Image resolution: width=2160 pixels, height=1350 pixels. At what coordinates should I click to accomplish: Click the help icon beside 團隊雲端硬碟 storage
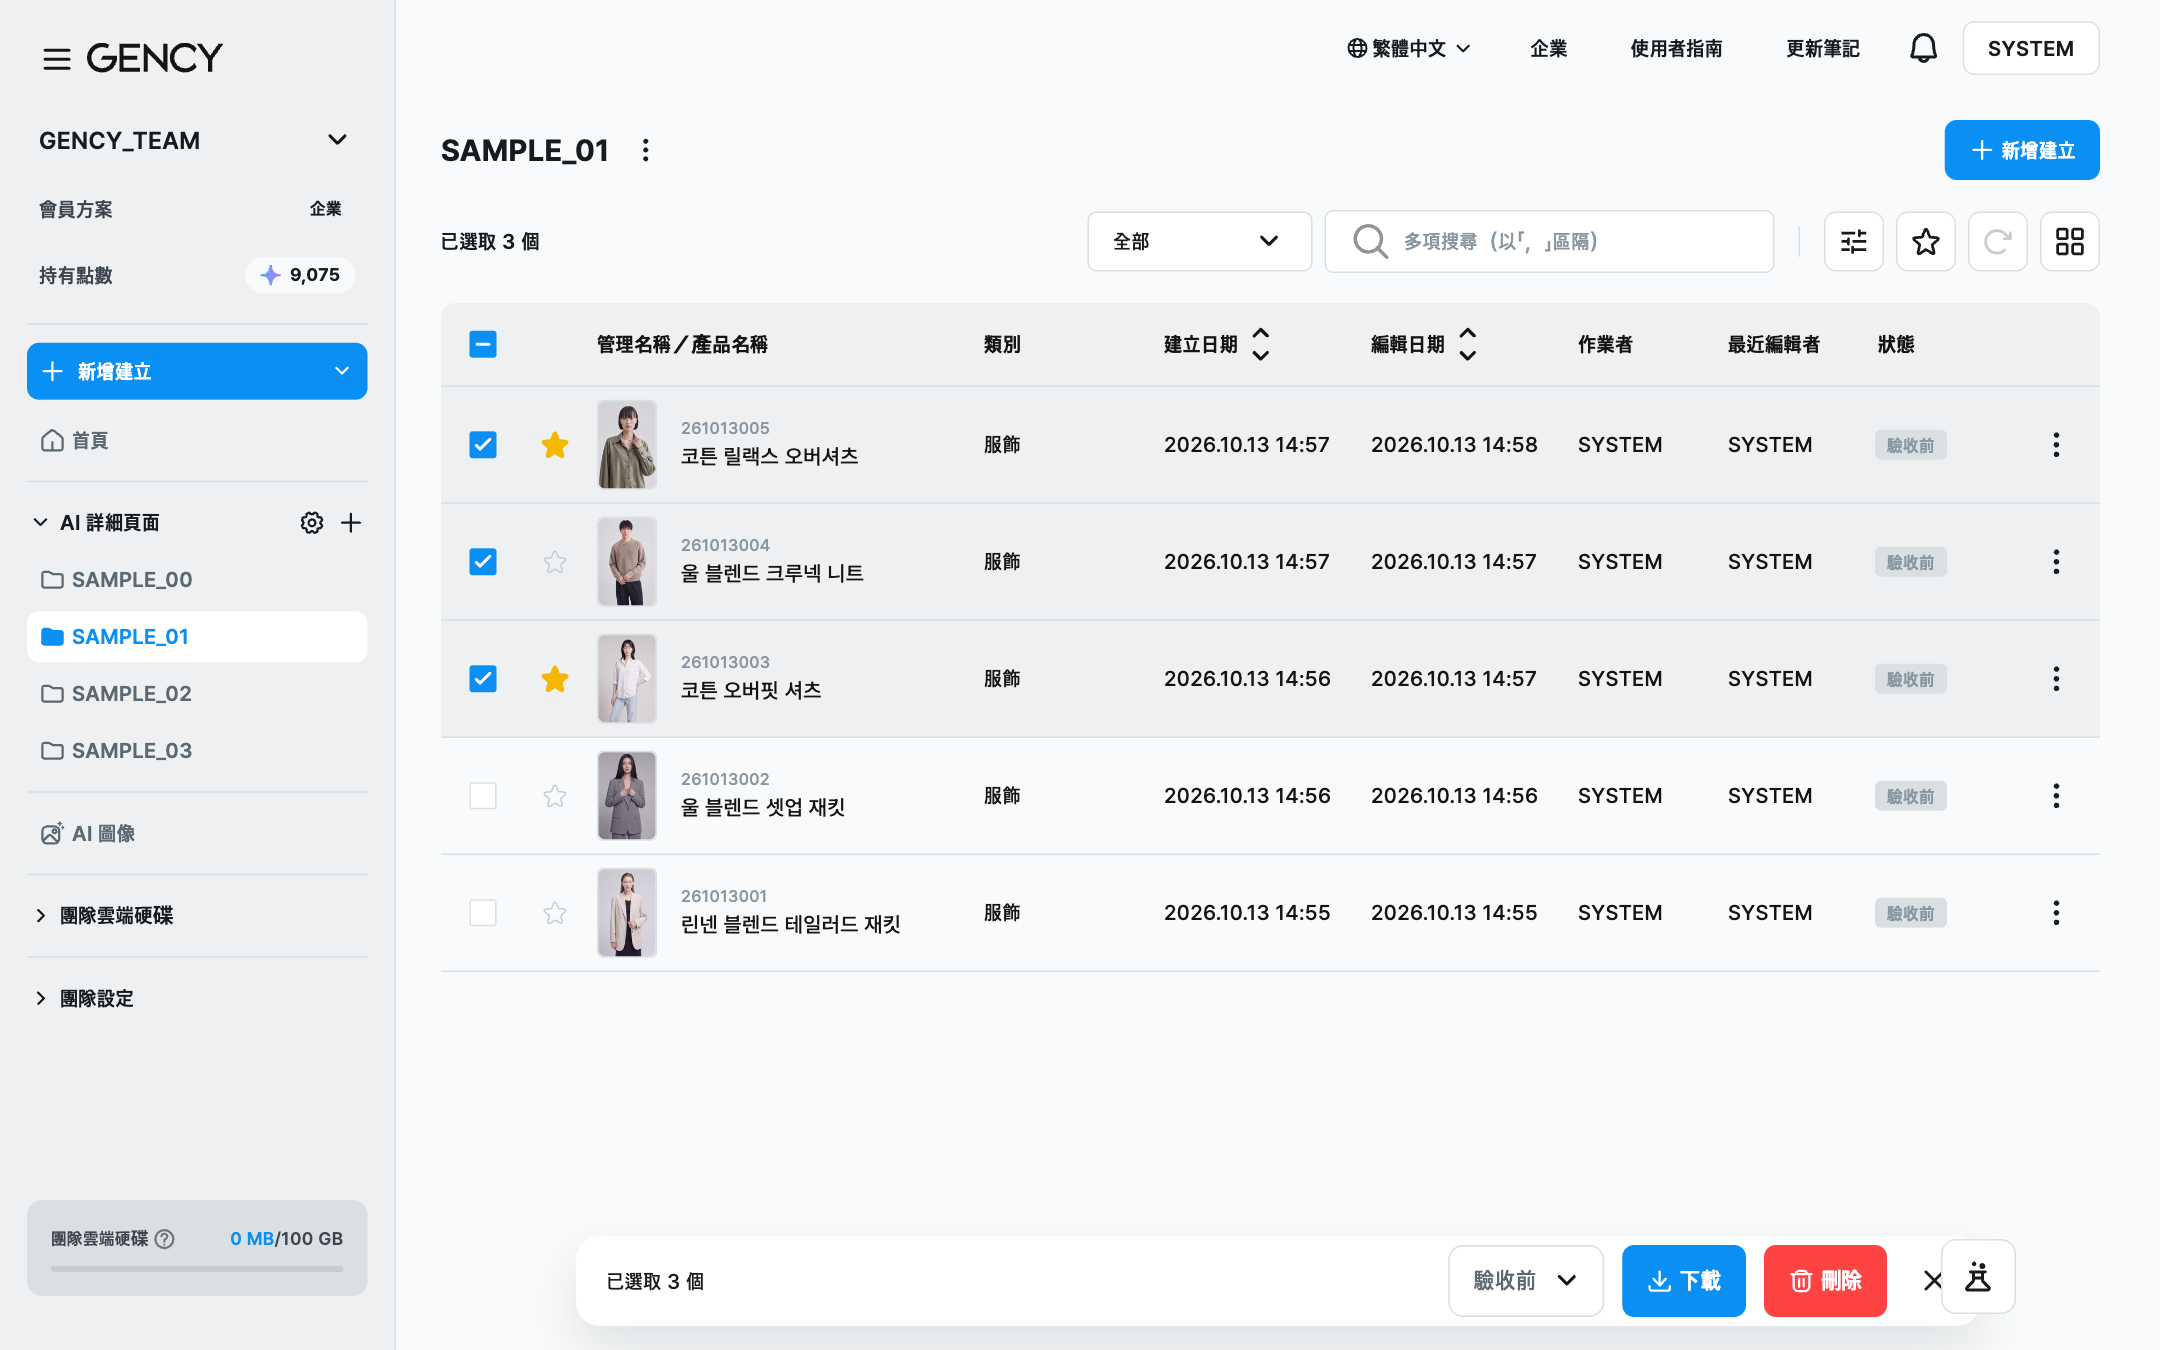165,1239
